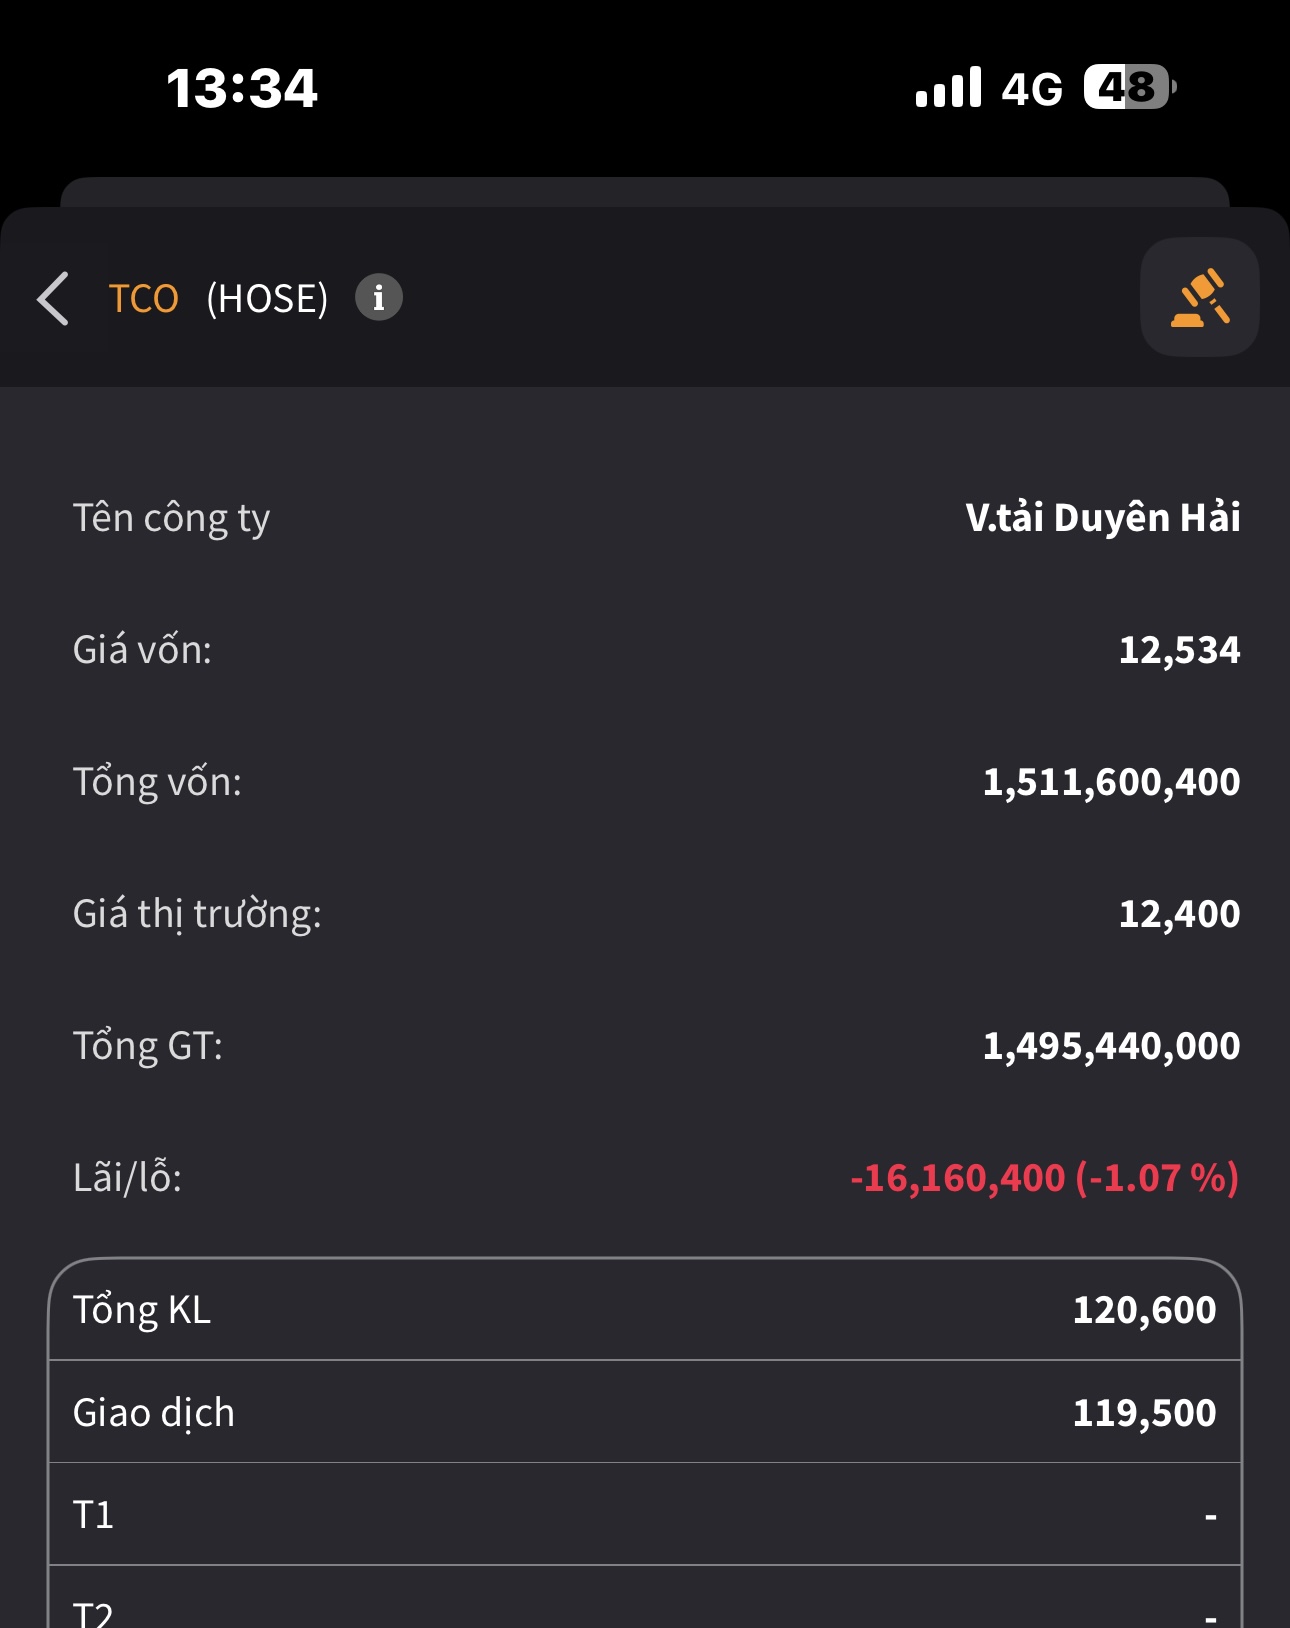This screenshot has height=1628, width=1290.
Task: Select the Giao dịch row label
Action: tap(154, 1413)
